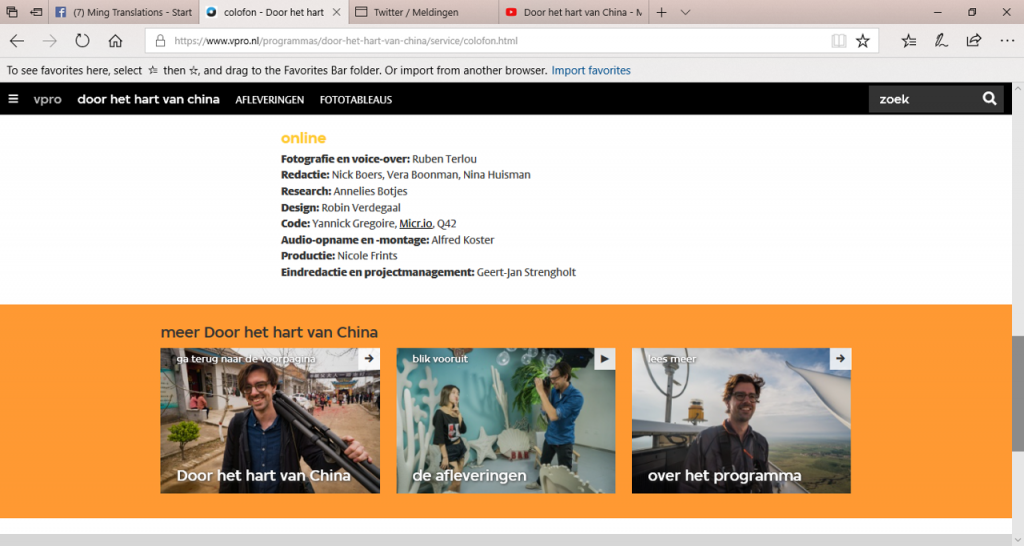This screenshot has width=1024, height=546.
Task: Click the heading meer Door het hart van China
Action: 269,332
